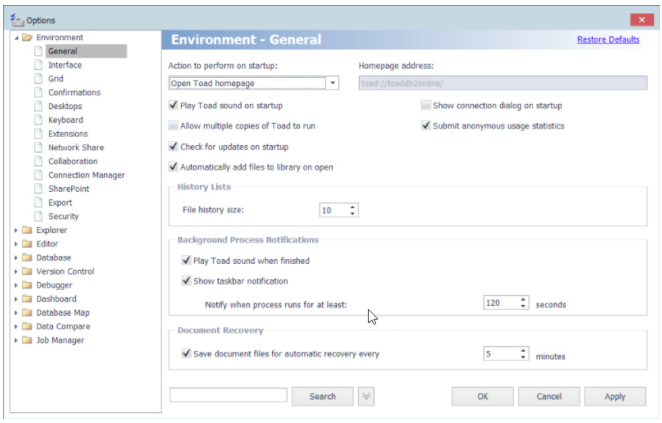
Task: Open the SharePoint options page
Action: [x=68, y=189]
